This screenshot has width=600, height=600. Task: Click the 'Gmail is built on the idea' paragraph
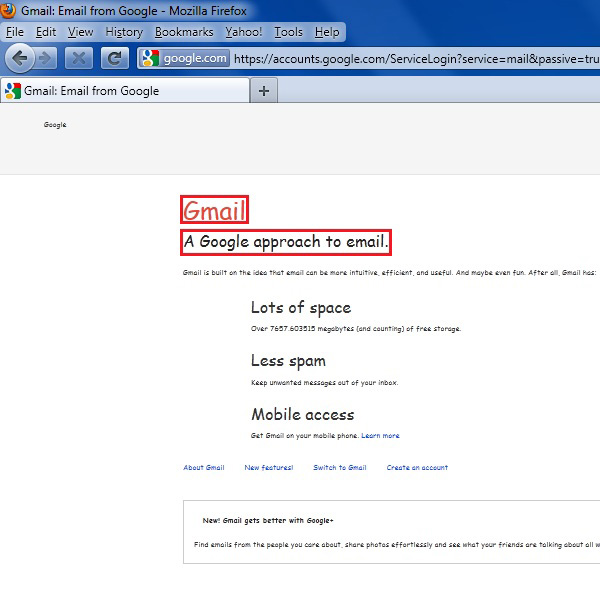389,272
